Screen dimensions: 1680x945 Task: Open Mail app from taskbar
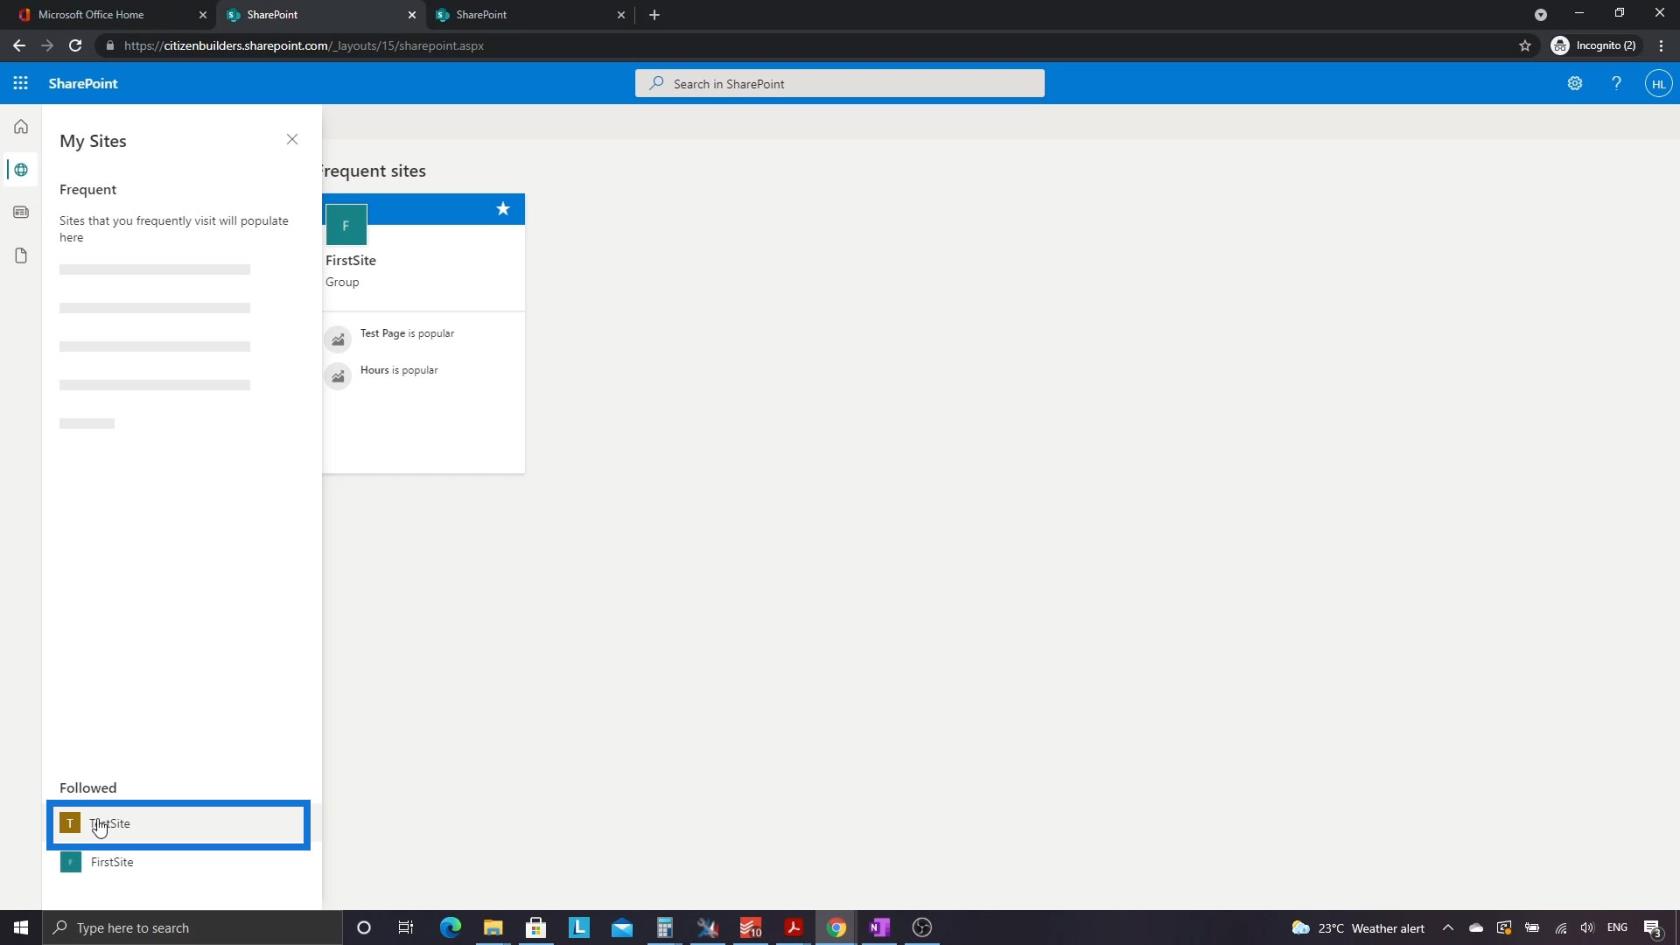point(622,928)
